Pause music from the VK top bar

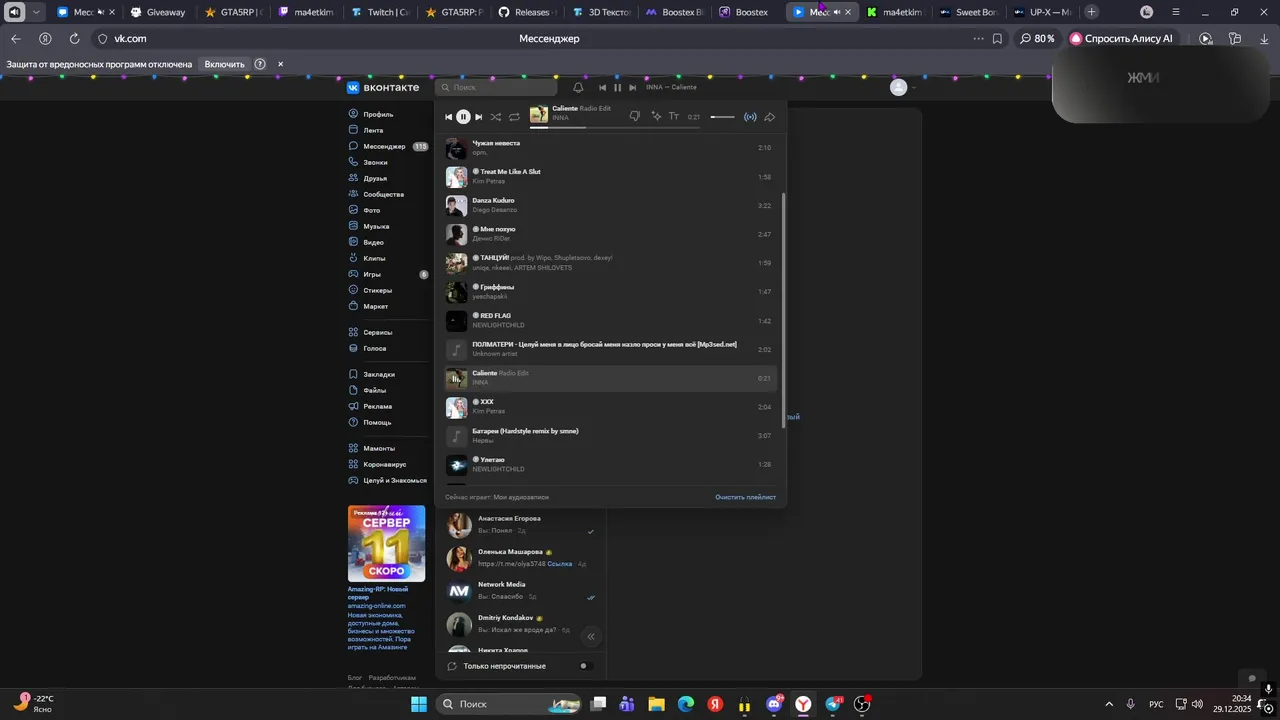coord(617,87)
